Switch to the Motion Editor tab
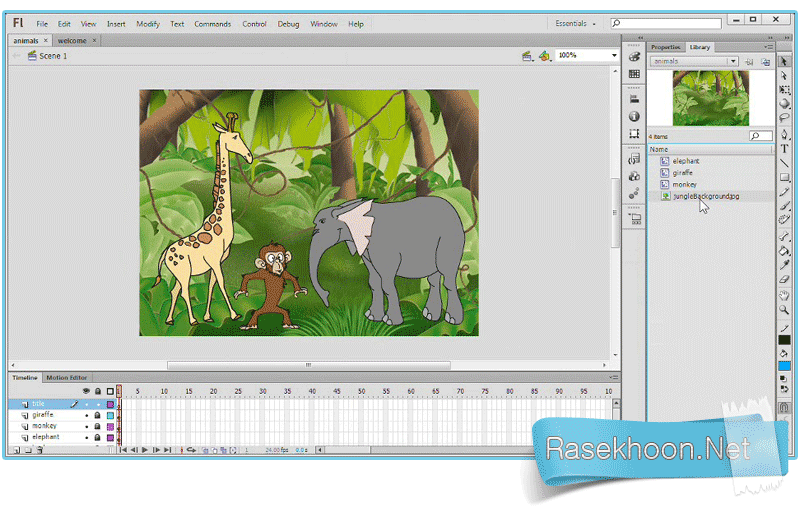This screenshot has width=800, height=508. coord(66,378)
